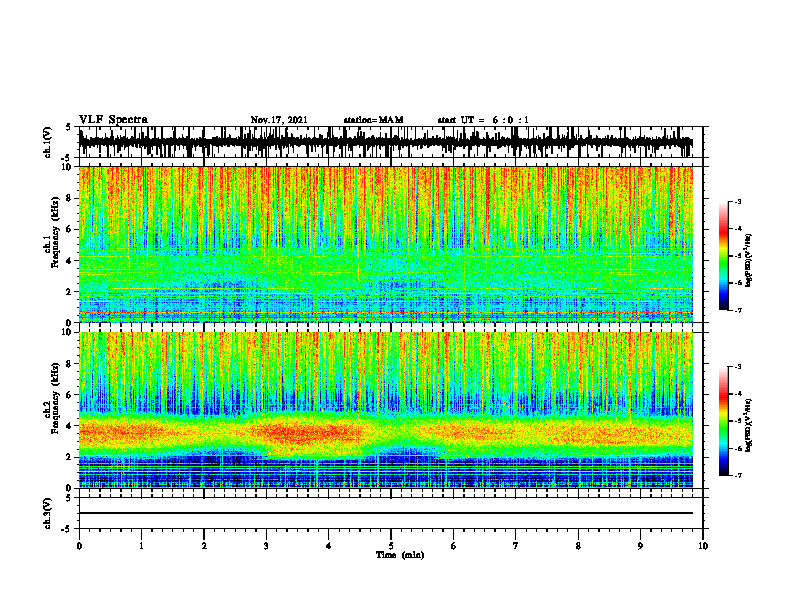Click the ch.1 frequency axis "2" tick label
The width and height of the screenshot is (792, 612).
coord(70,292)
